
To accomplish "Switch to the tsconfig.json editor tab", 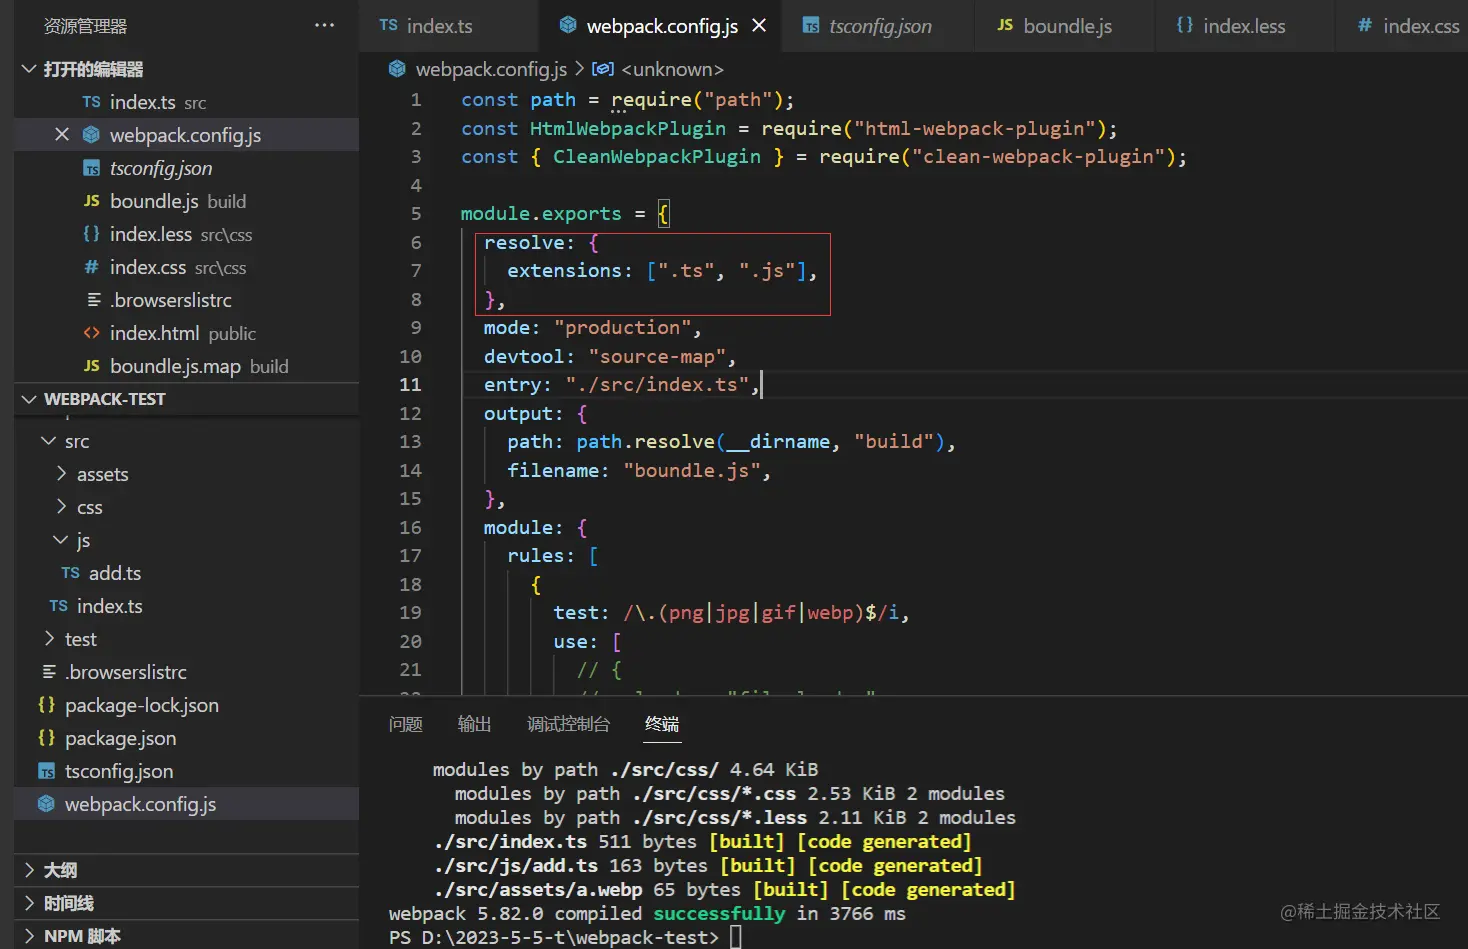I will click(x=880, y=26).
